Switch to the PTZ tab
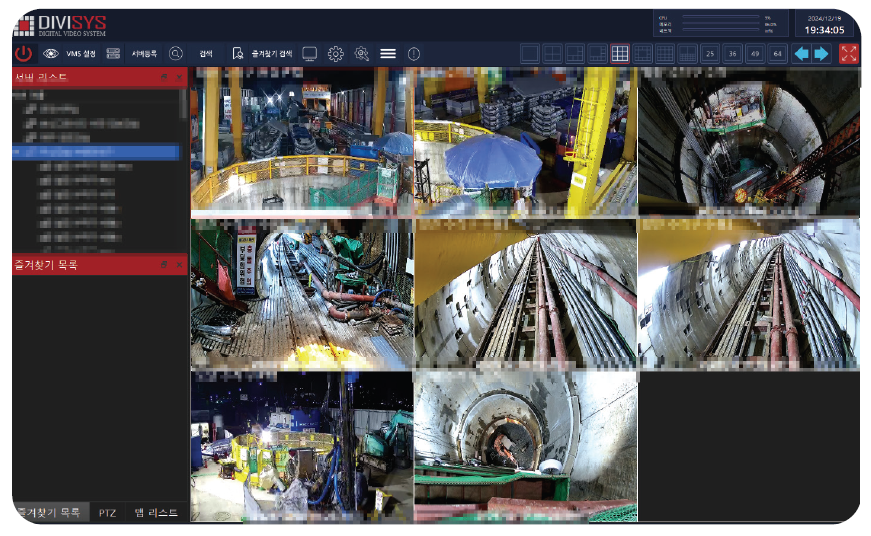Viewport: 871px width, 536px height. pyautogui.click(x=107, y=513)
